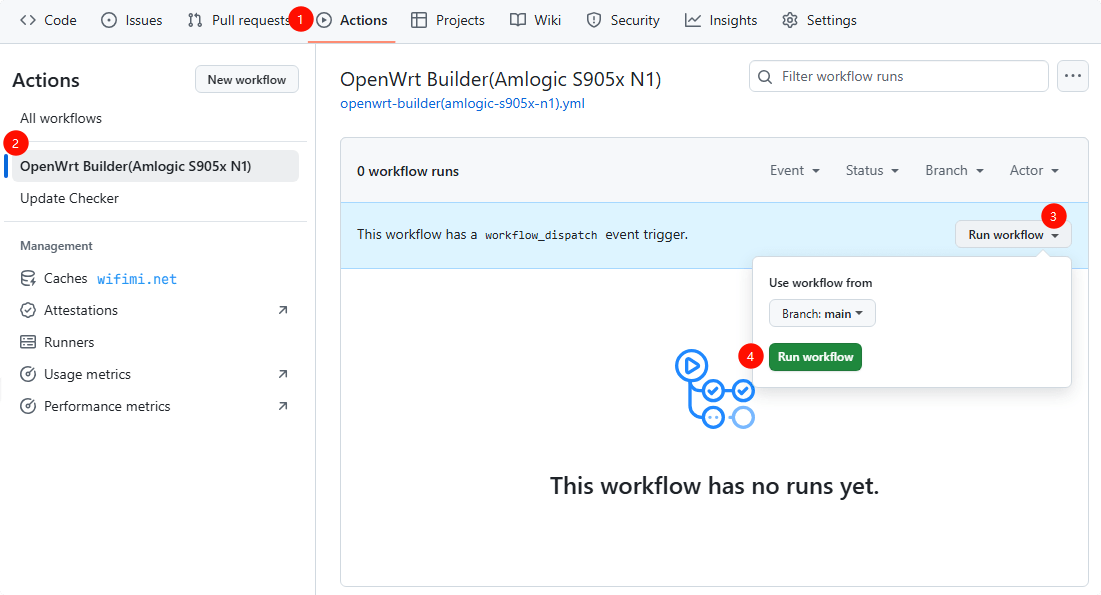Click the Performance metrics meter icon

pyautogui.click(x=28, y=406)
